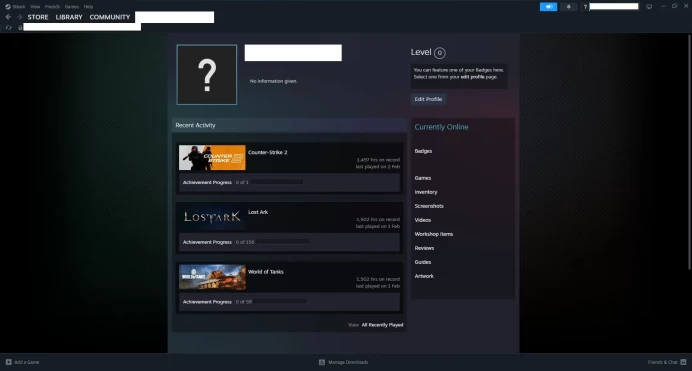Click the 'No information given.' text
The image size is (692, 371).
274,81
